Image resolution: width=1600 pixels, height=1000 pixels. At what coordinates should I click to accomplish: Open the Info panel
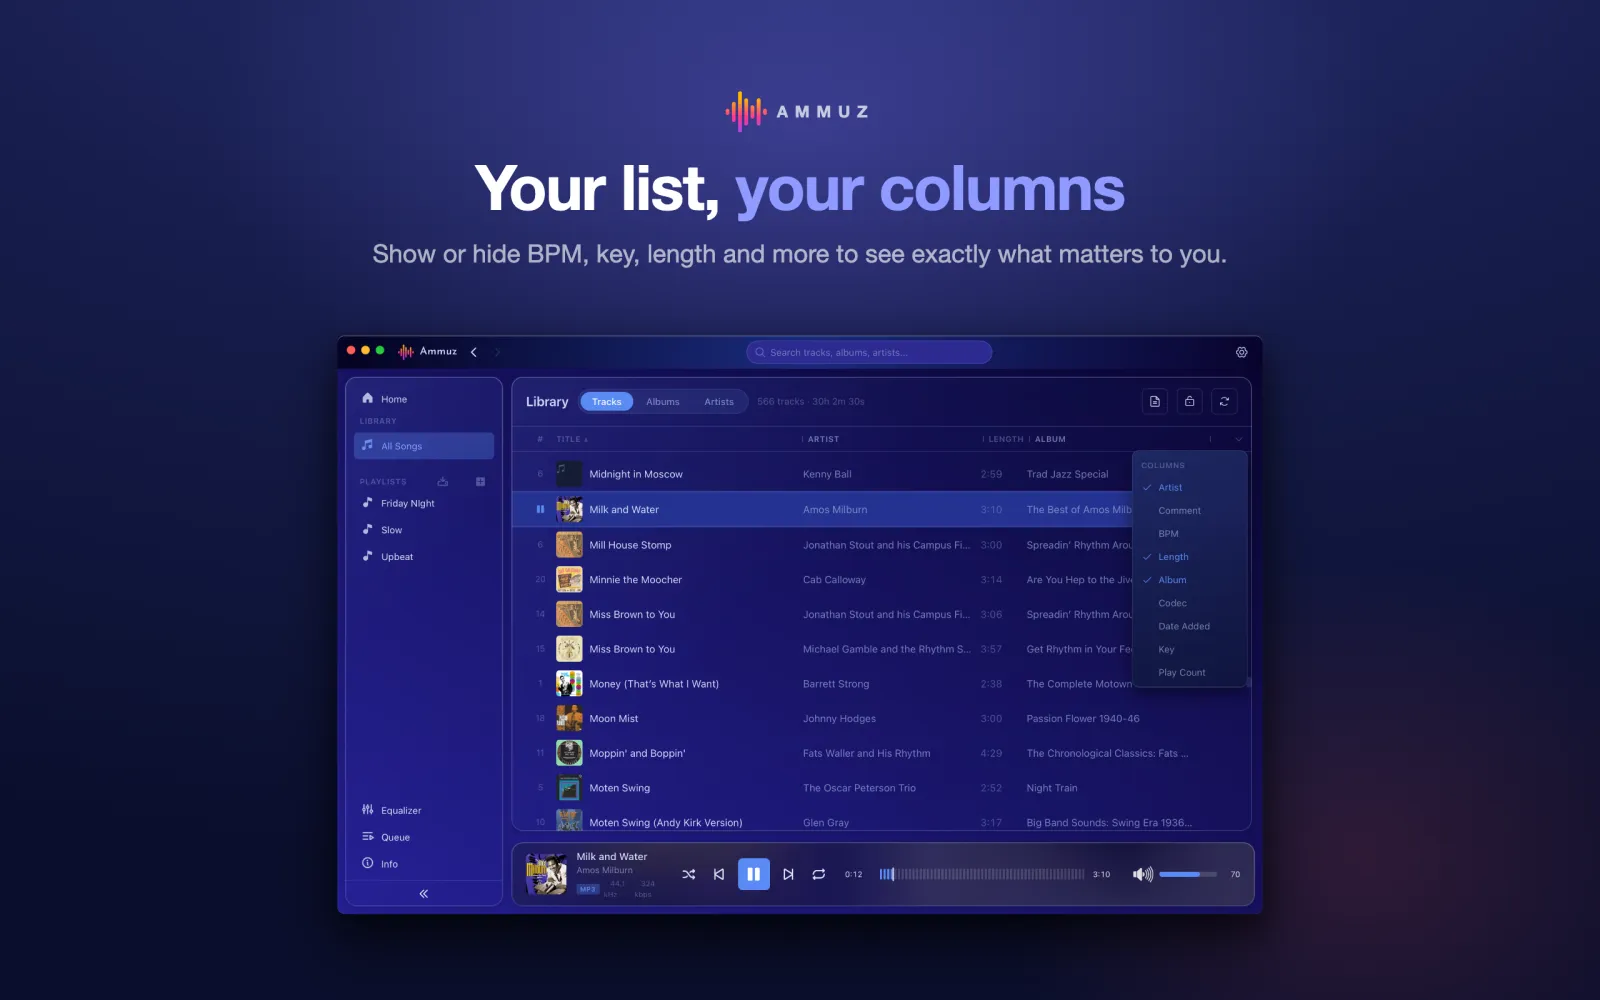click(424, 864)
